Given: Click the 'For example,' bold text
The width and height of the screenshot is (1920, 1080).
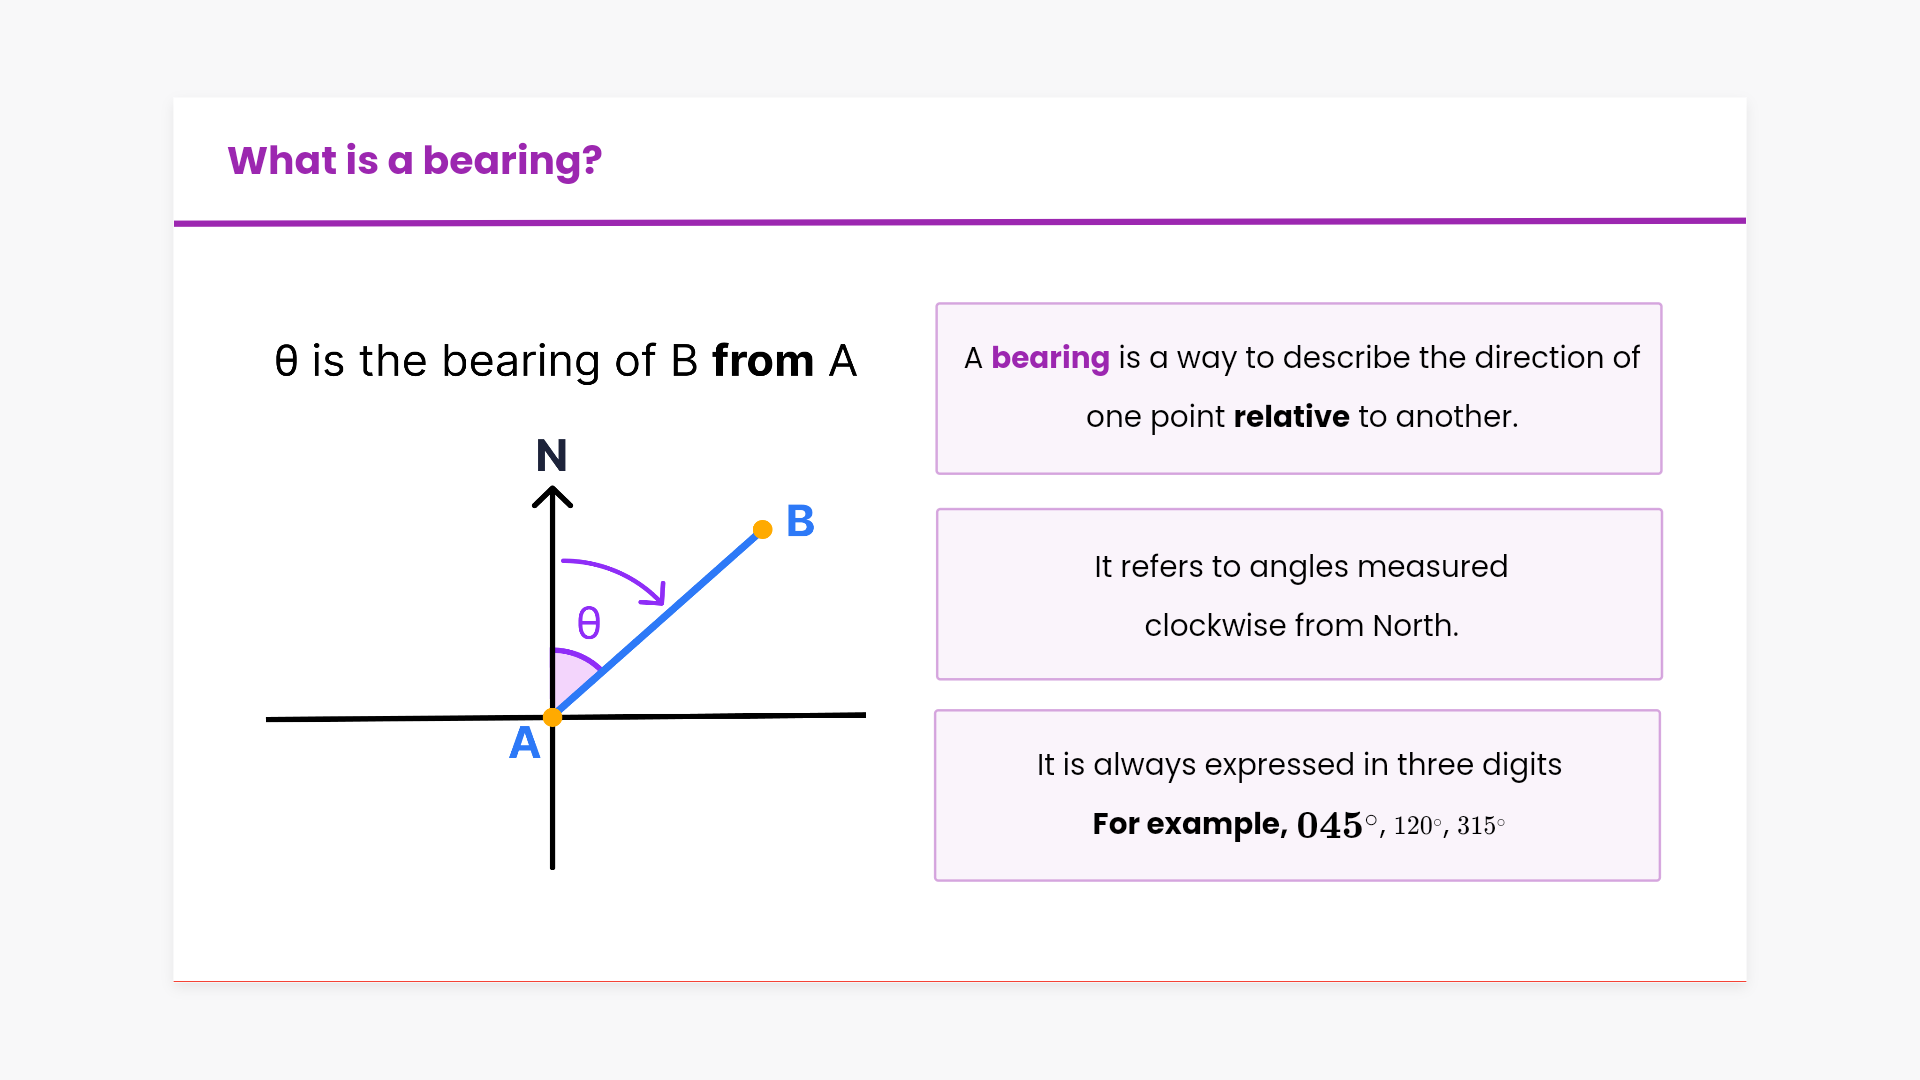Looking at the screenshot, I should tap(1189, 824).
